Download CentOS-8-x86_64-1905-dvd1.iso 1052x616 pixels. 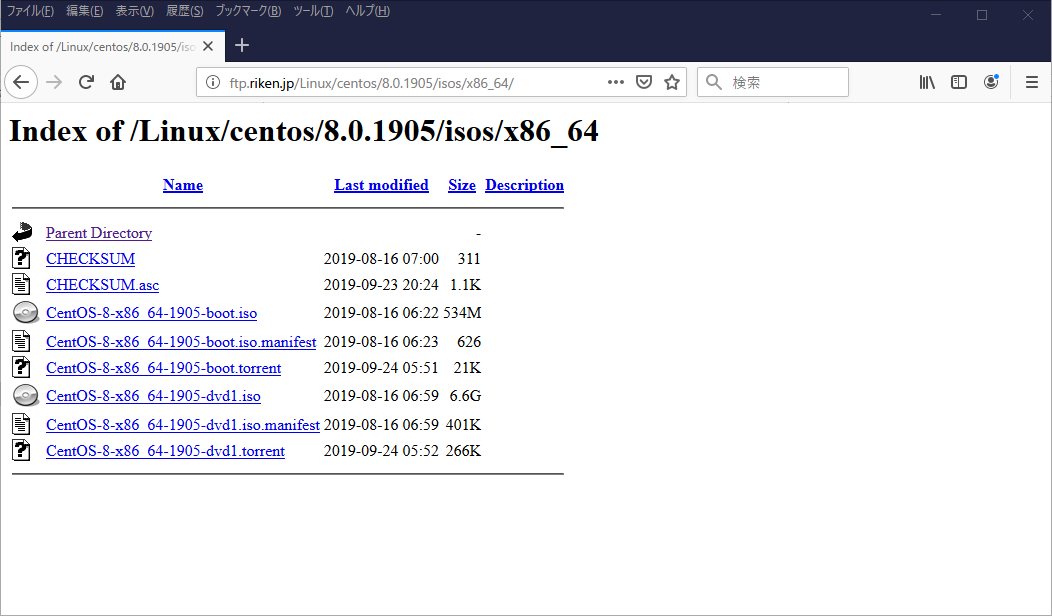(153, 397)
